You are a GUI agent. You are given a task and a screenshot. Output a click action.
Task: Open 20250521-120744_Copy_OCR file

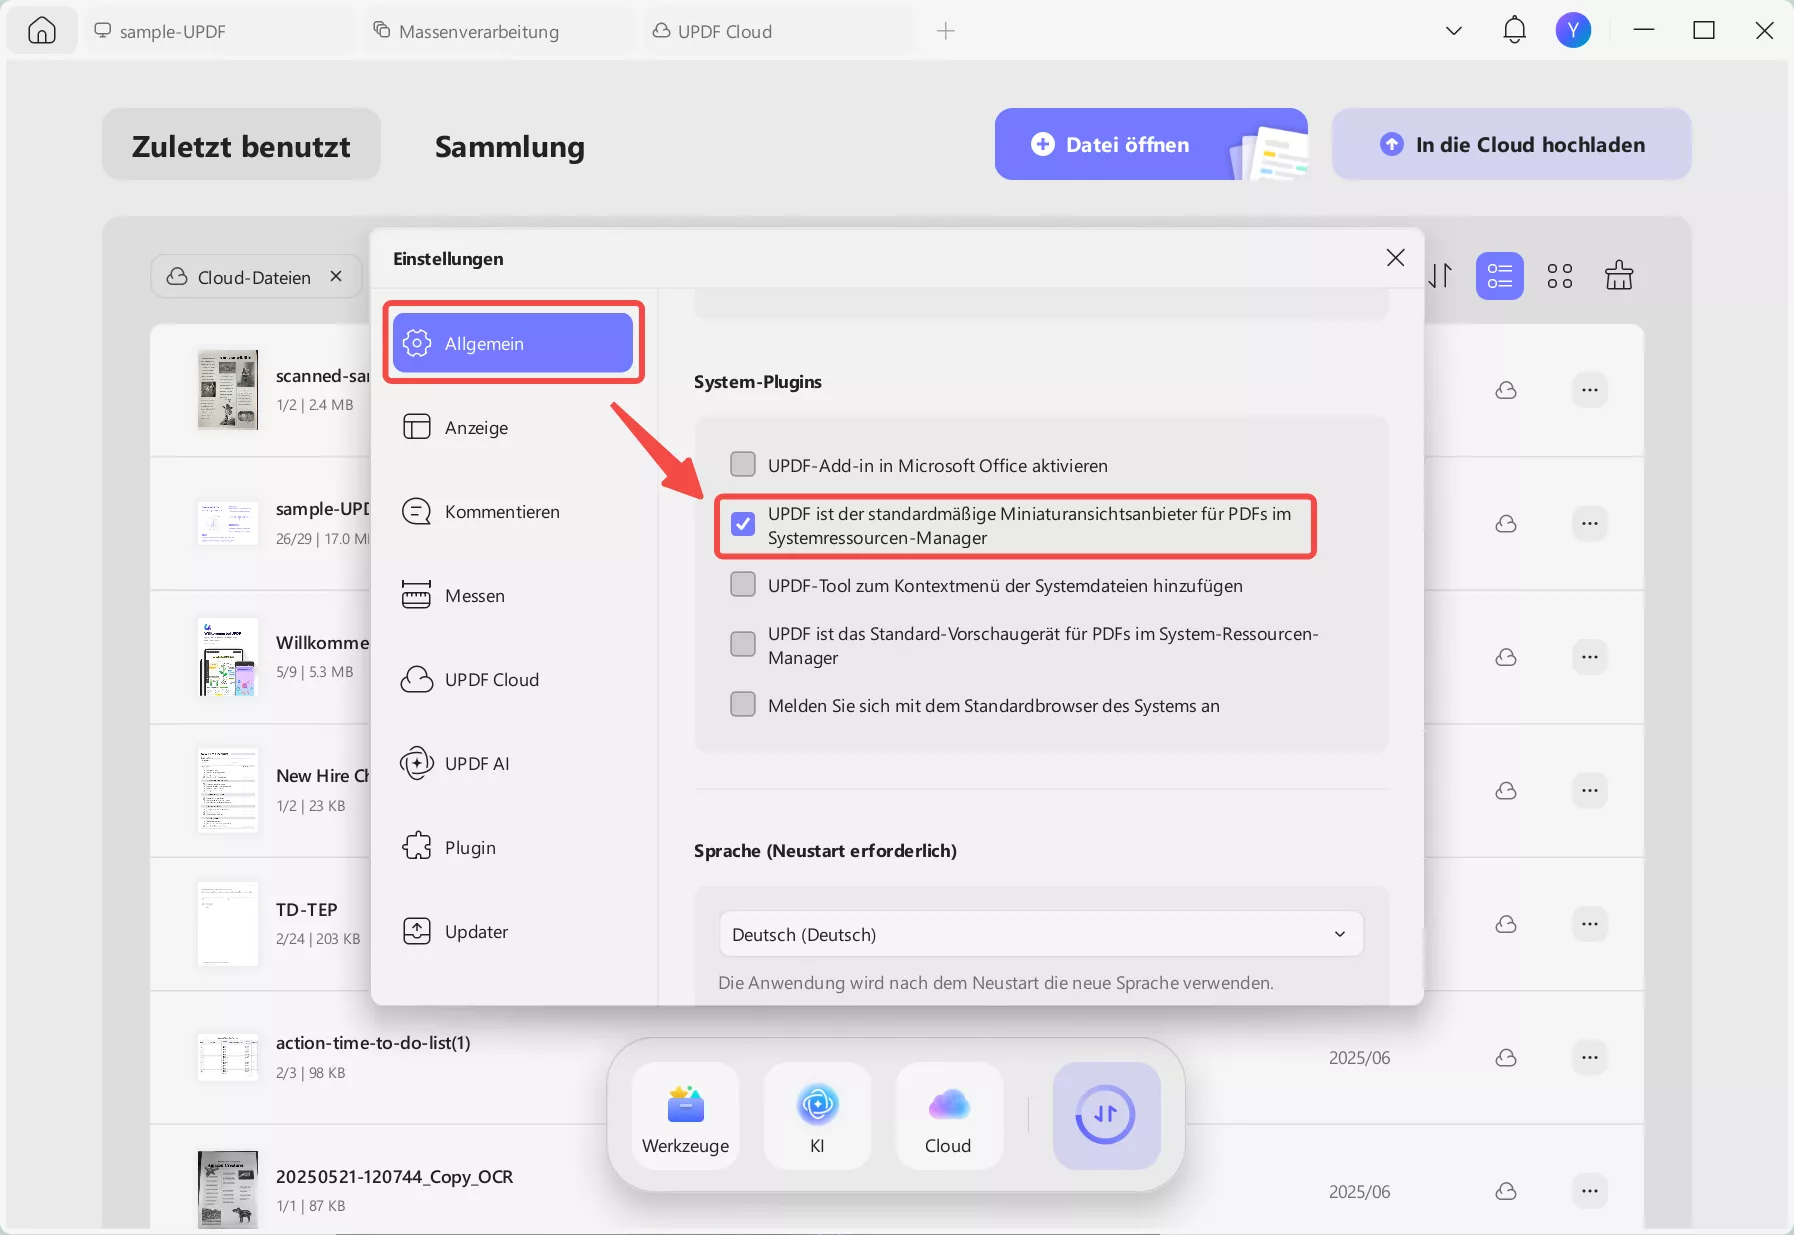coord(394,1176)
